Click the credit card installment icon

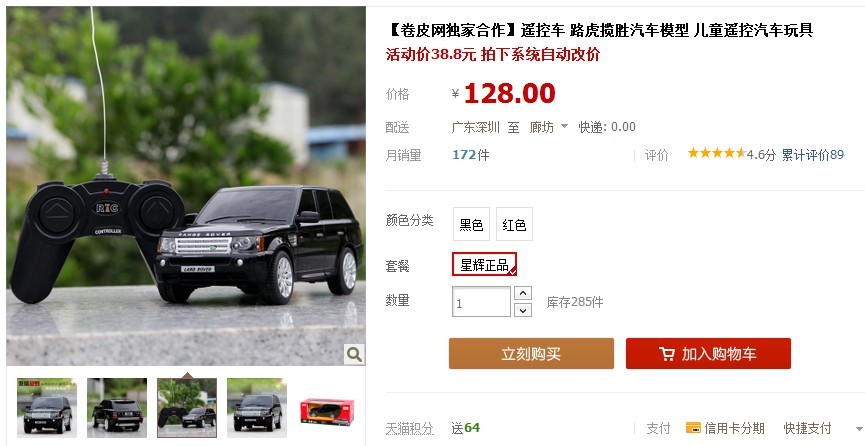point(693,428)
